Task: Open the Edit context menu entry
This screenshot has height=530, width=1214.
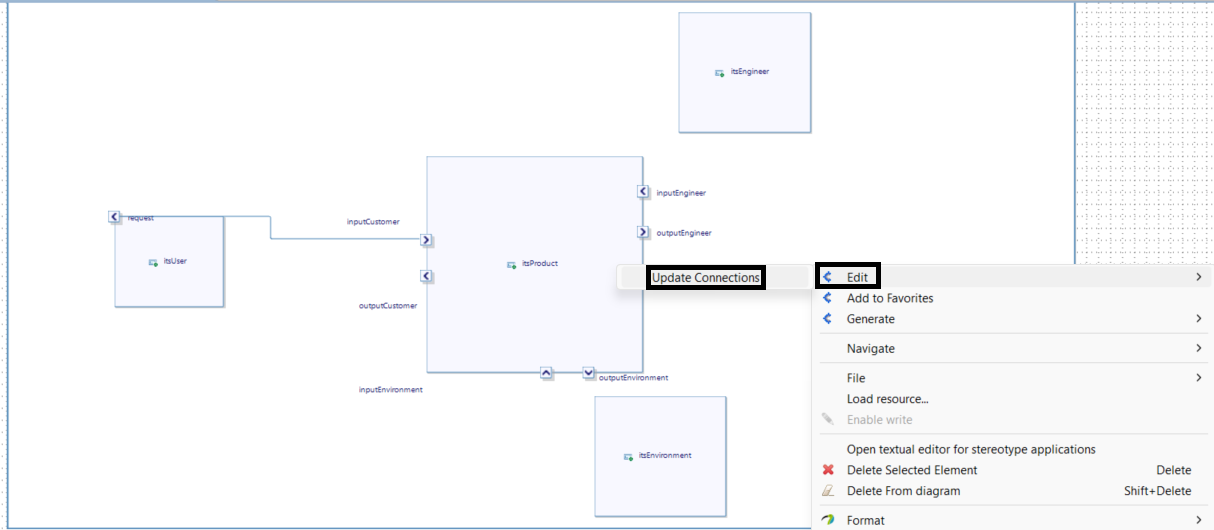Action: (x=1012, y=277)
